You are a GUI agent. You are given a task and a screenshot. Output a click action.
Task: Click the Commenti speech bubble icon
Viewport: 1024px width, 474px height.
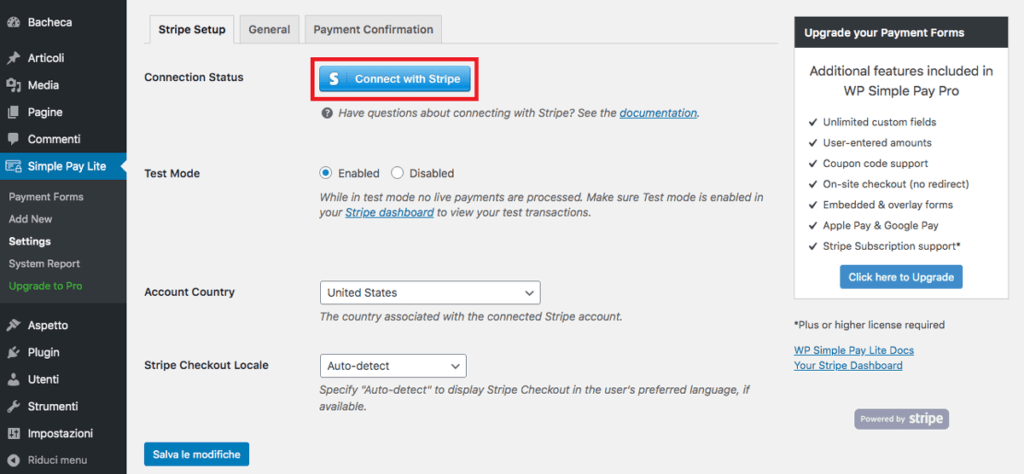(x=12, y=139)
